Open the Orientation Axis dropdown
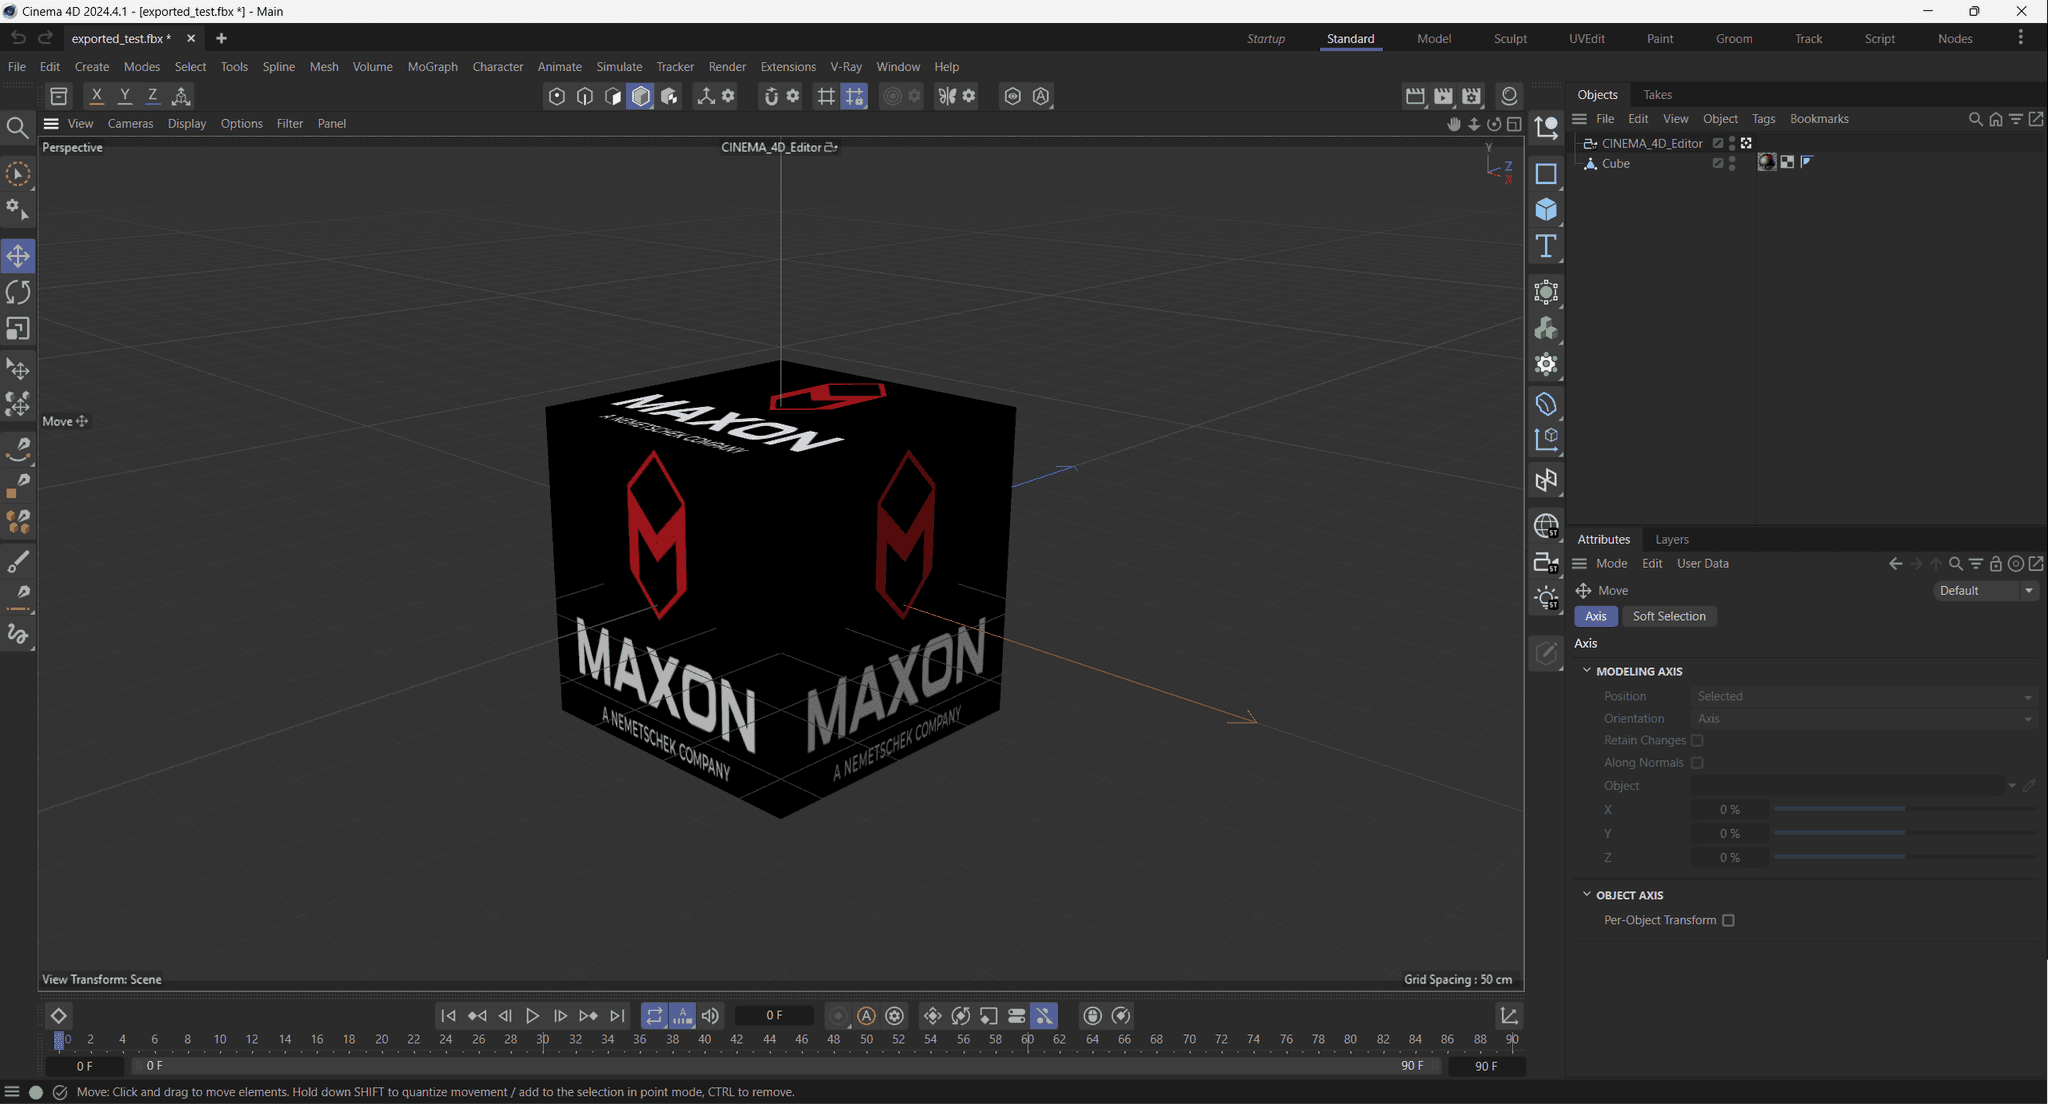The image size is (2048, 1104). [1865, 719]
